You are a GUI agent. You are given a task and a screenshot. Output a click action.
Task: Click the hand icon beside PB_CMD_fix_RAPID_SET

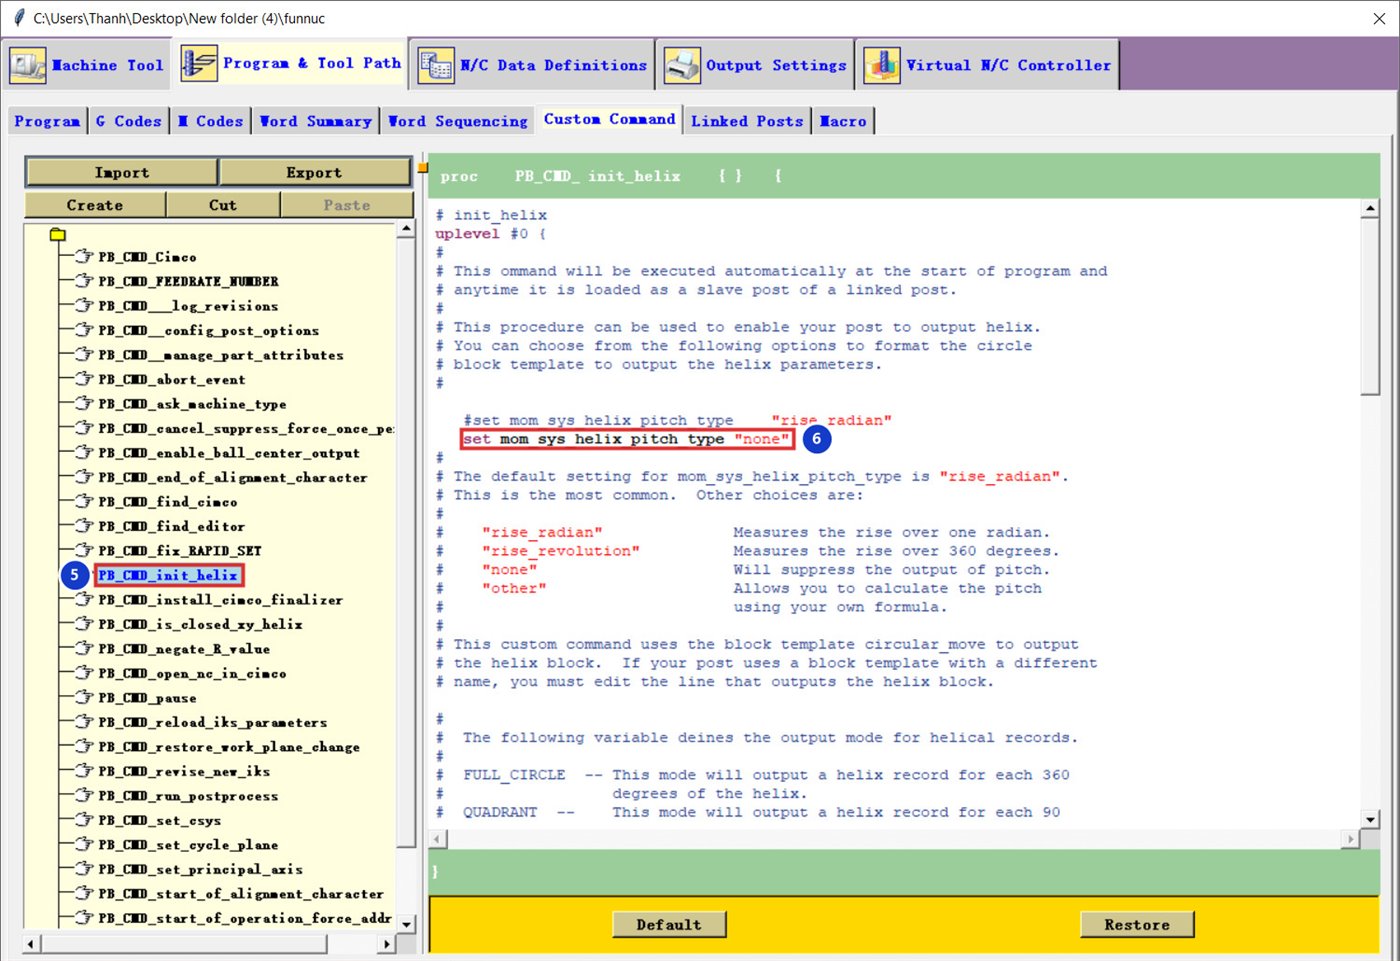pyautogui.click(x=84, y=551)
